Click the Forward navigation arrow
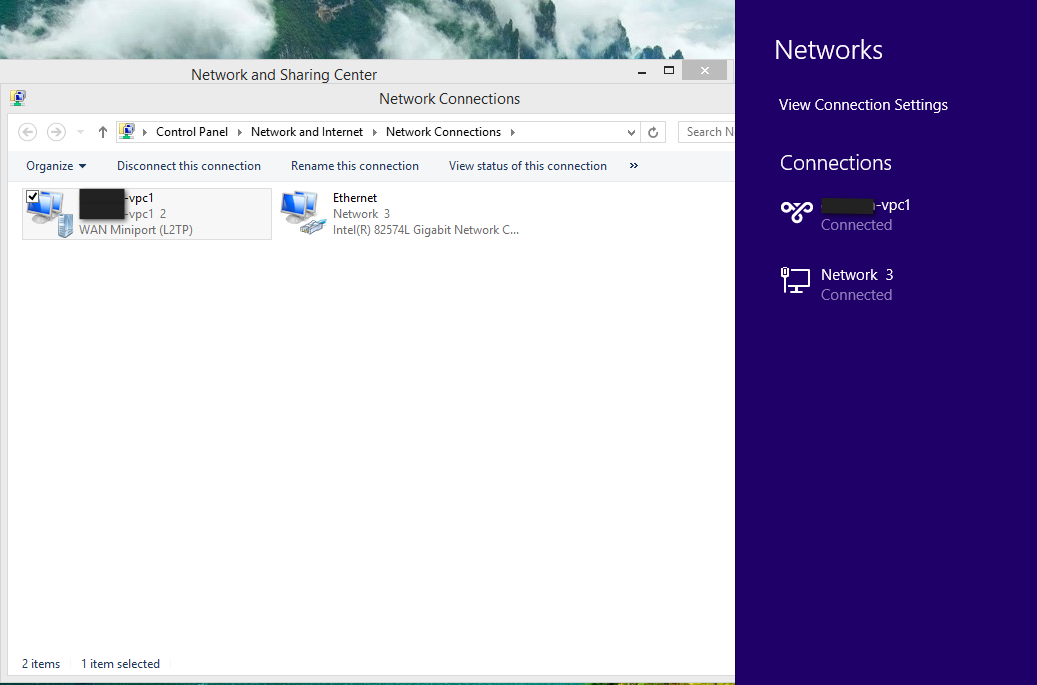This screenshot has height=685, width=1037. (x=57, y=132)
